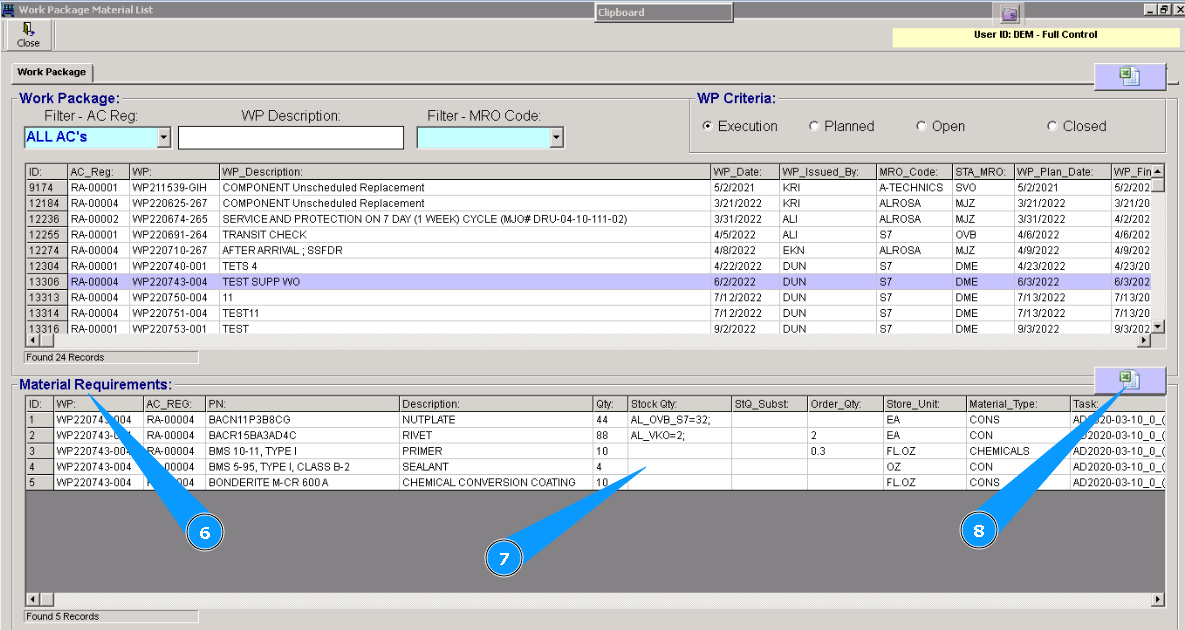Choose the Open criteria option
This screenshot has height=630, width=1185.
click(921, 126)
